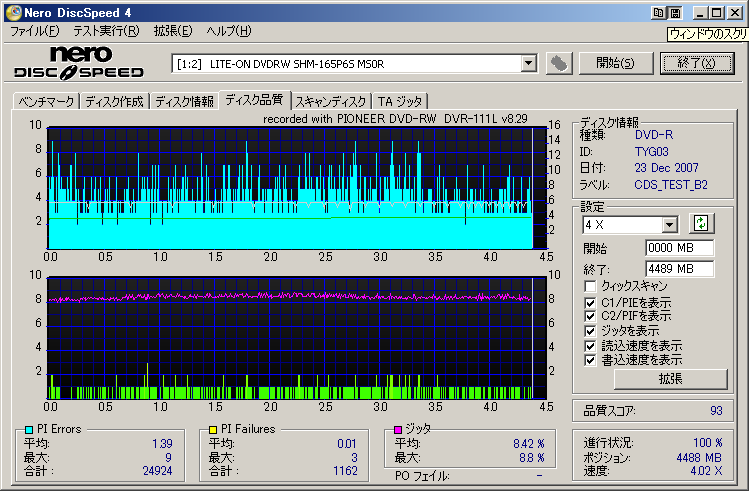This screenshot has height=491, width=749.
Task: Toggle the クイックスキャン checkbox
Action: [x=590, y=286]
